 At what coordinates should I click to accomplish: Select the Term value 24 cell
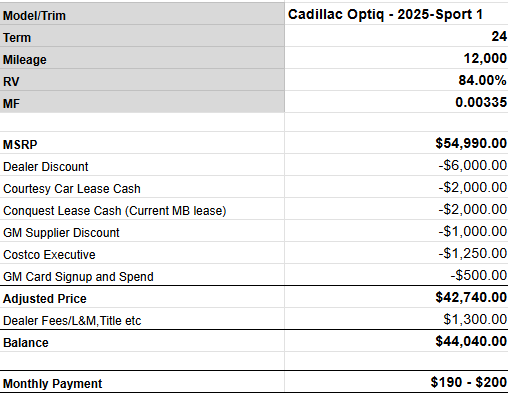396,36
